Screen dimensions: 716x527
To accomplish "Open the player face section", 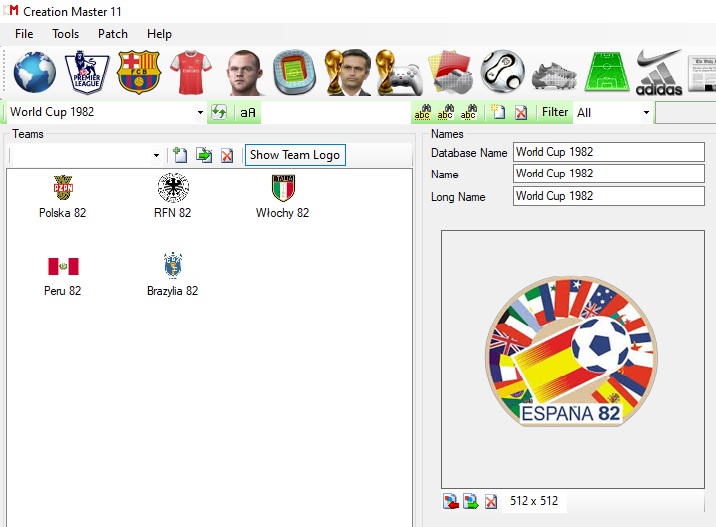I will click(244, 72).
